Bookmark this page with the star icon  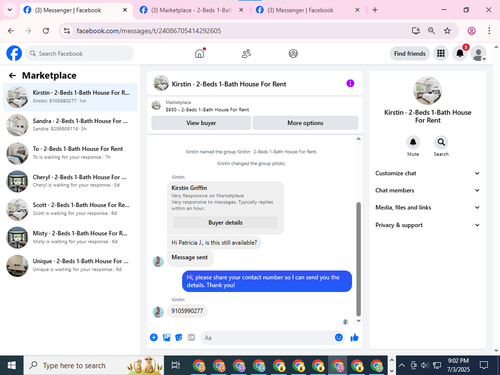(447, 31)
